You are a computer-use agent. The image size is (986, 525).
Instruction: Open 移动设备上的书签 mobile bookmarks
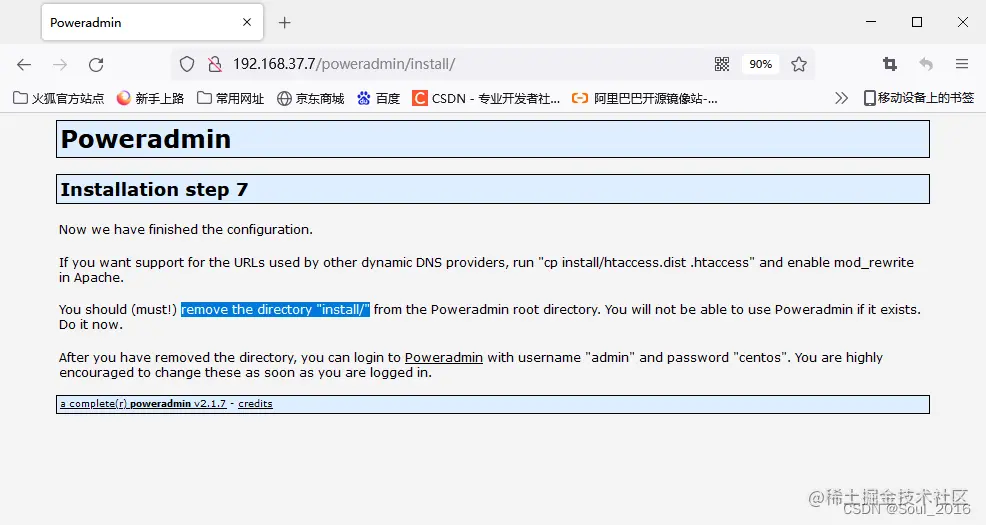(x=919, y=98)
